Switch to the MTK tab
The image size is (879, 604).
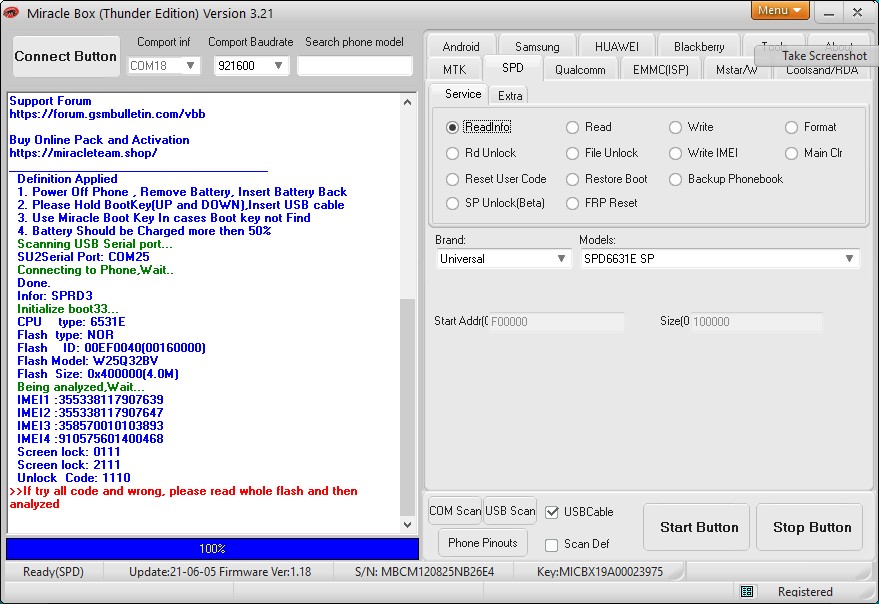click(x=454, y=70)
